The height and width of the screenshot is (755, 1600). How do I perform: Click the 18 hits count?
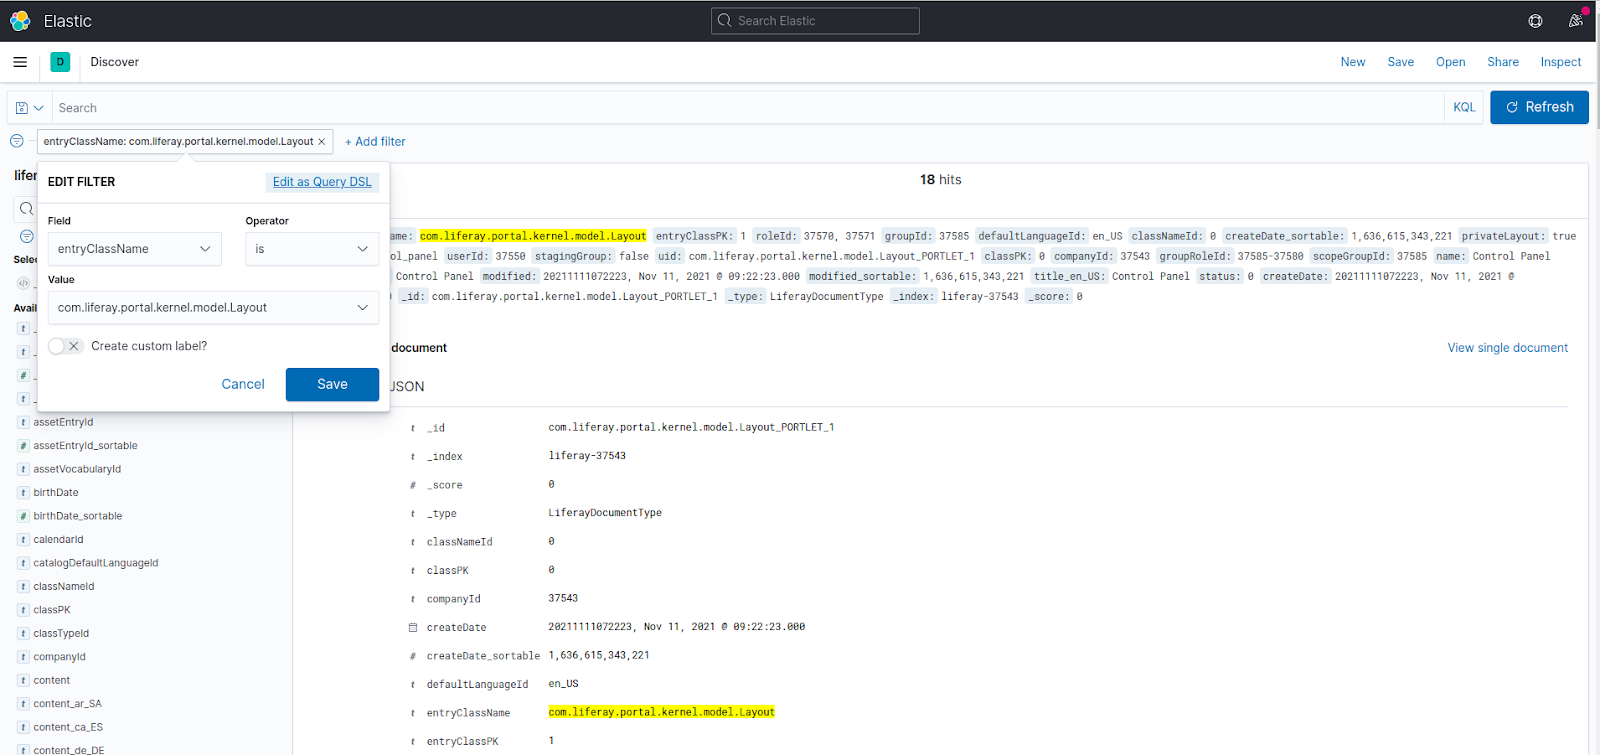point(941,180)
